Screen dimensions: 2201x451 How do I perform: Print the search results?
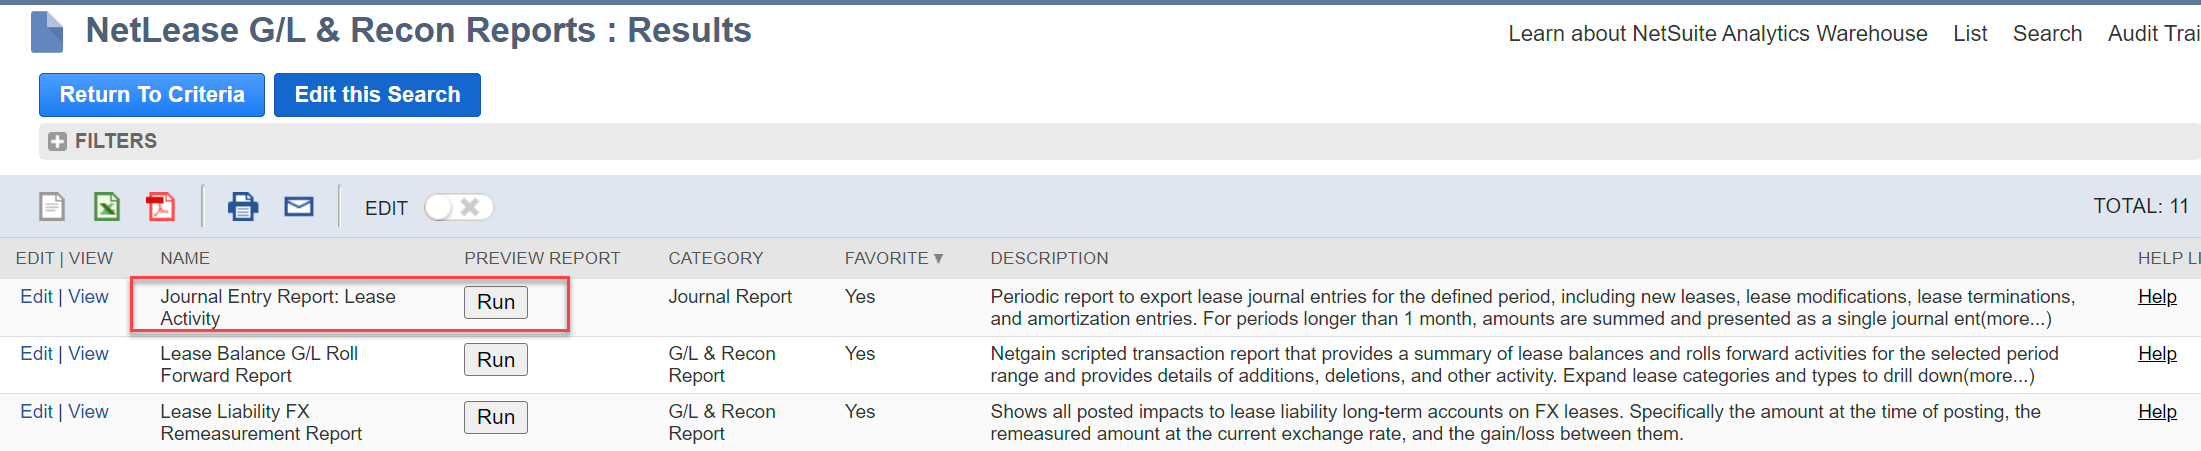point(243,207)
